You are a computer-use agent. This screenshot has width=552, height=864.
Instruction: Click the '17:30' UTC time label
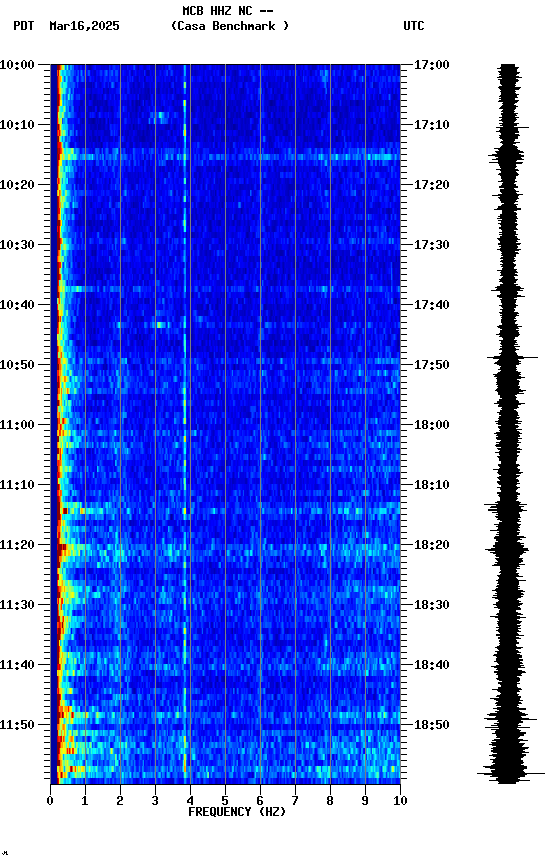click(x=432, y=245)
